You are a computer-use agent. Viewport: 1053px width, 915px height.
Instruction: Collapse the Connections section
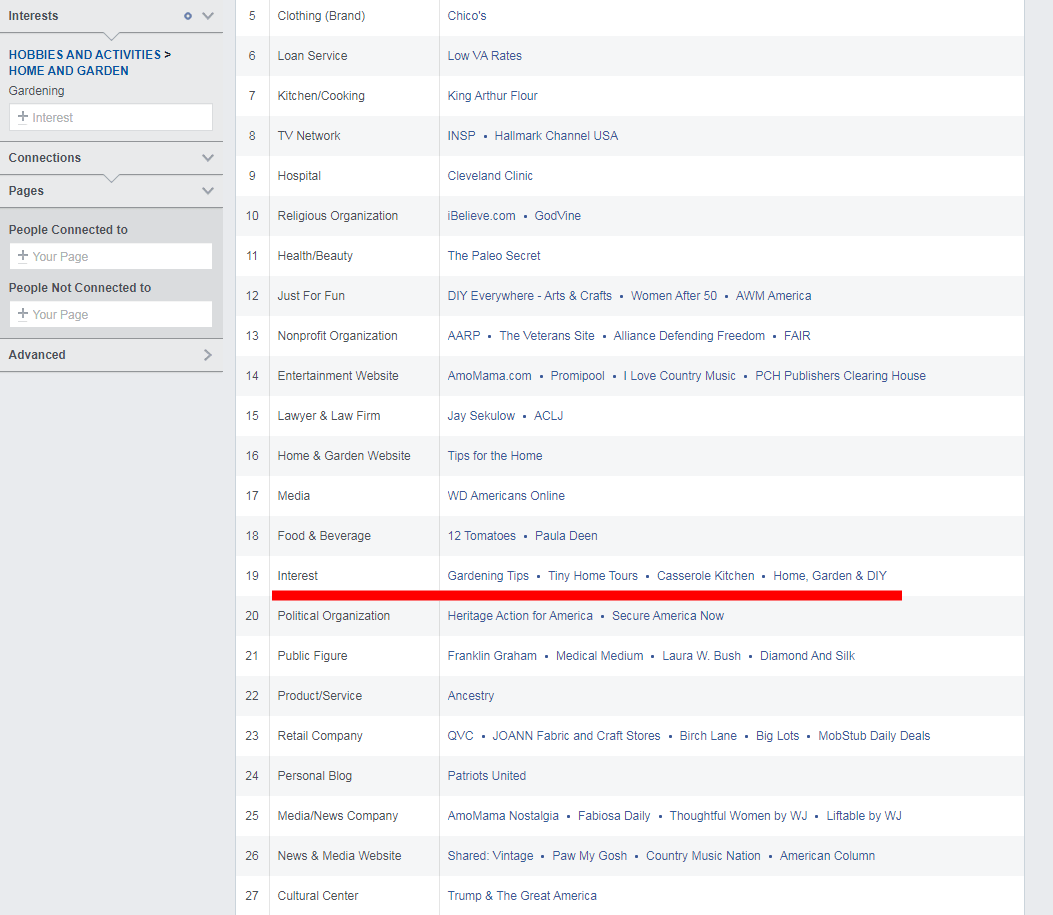tap(208, 158)
